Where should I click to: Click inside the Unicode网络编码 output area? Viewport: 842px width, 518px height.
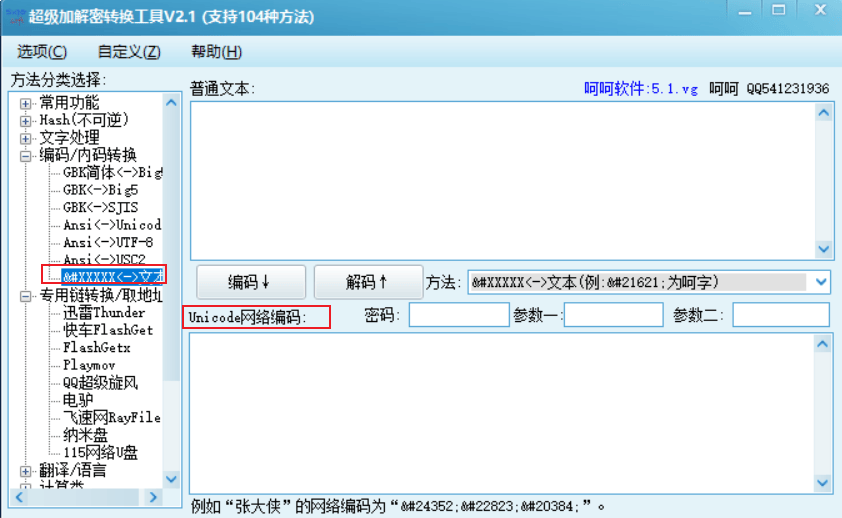(502, 413)
